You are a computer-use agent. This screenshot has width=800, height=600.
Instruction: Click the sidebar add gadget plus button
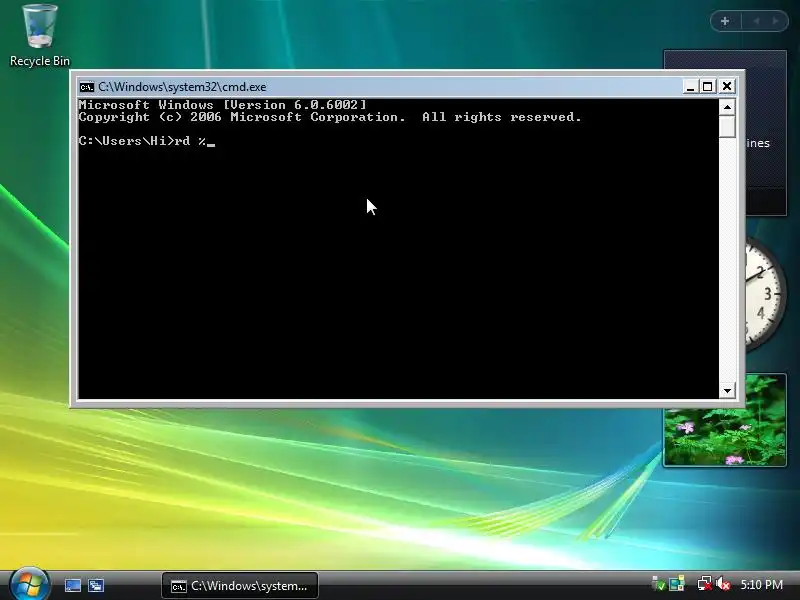point(725,21)
